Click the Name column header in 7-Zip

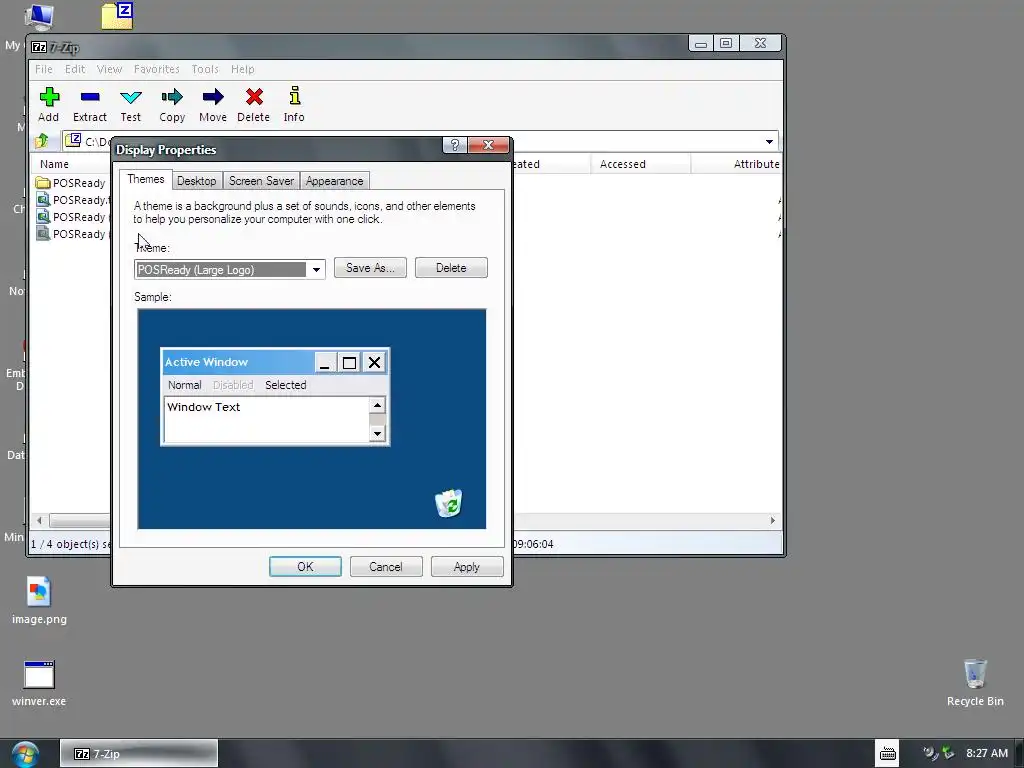tap(71, 164)
